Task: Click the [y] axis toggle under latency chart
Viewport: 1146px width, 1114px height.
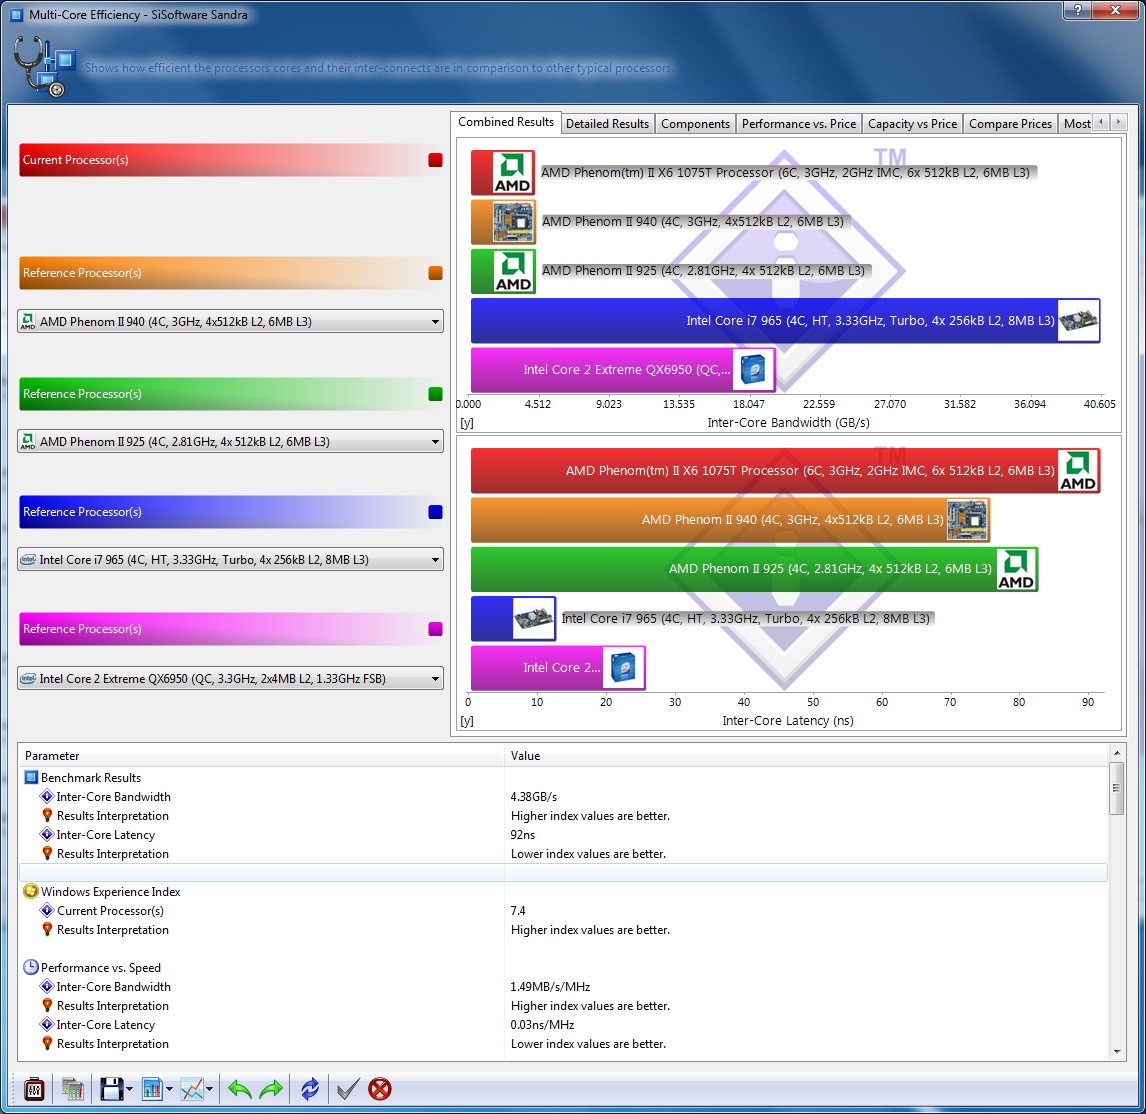Action: click(x=466, y=721)
